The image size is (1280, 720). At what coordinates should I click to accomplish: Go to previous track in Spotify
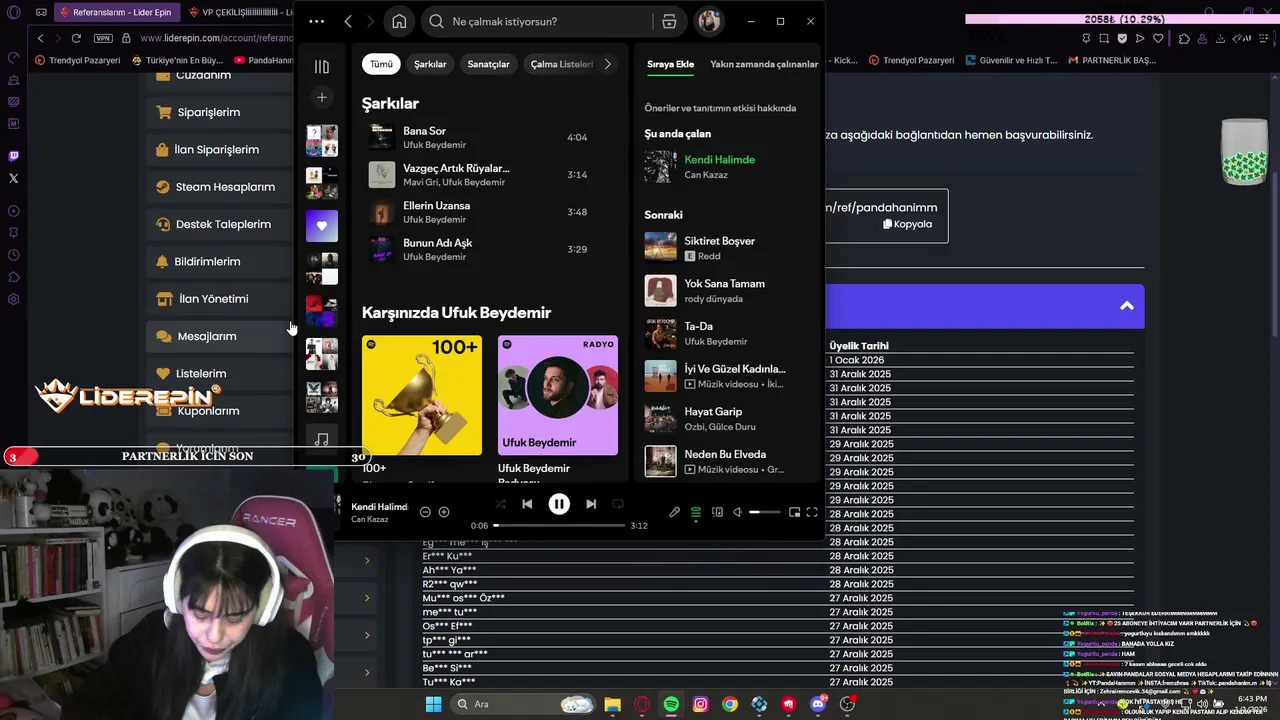tap(527, 505)
